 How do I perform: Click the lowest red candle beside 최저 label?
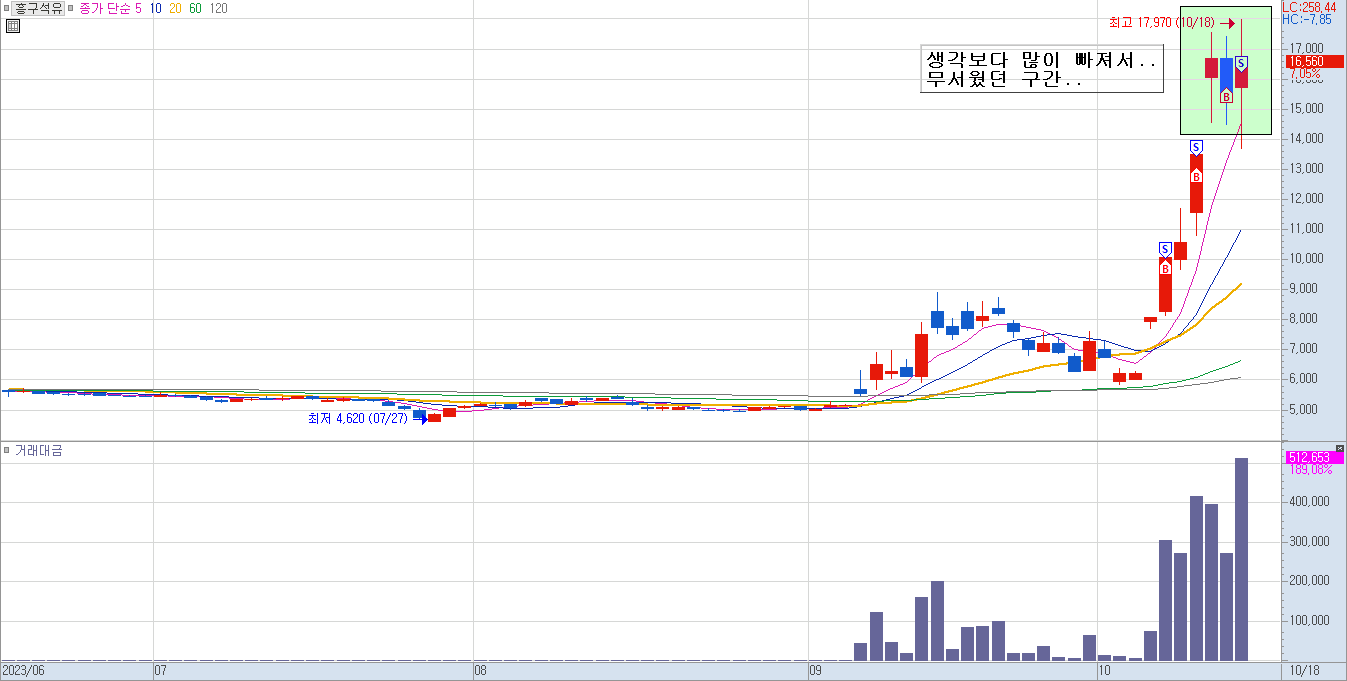434,417
